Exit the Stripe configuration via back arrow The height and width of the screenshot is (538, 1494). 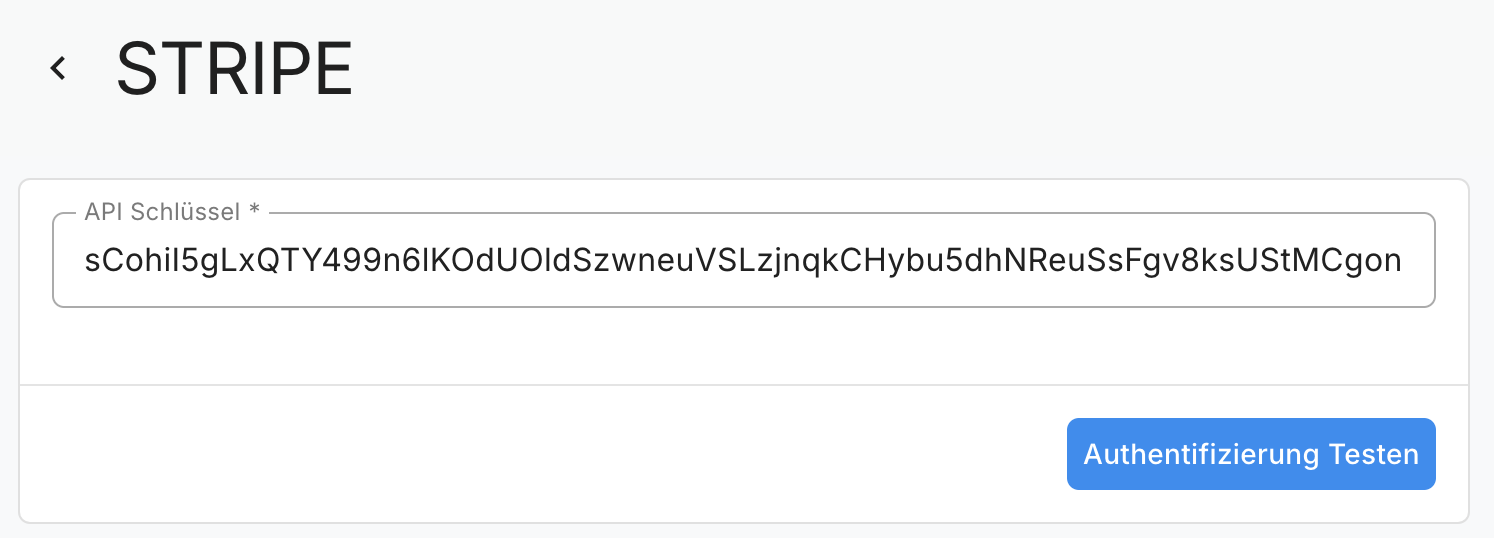pyautogui.click(x=59, y=68)
